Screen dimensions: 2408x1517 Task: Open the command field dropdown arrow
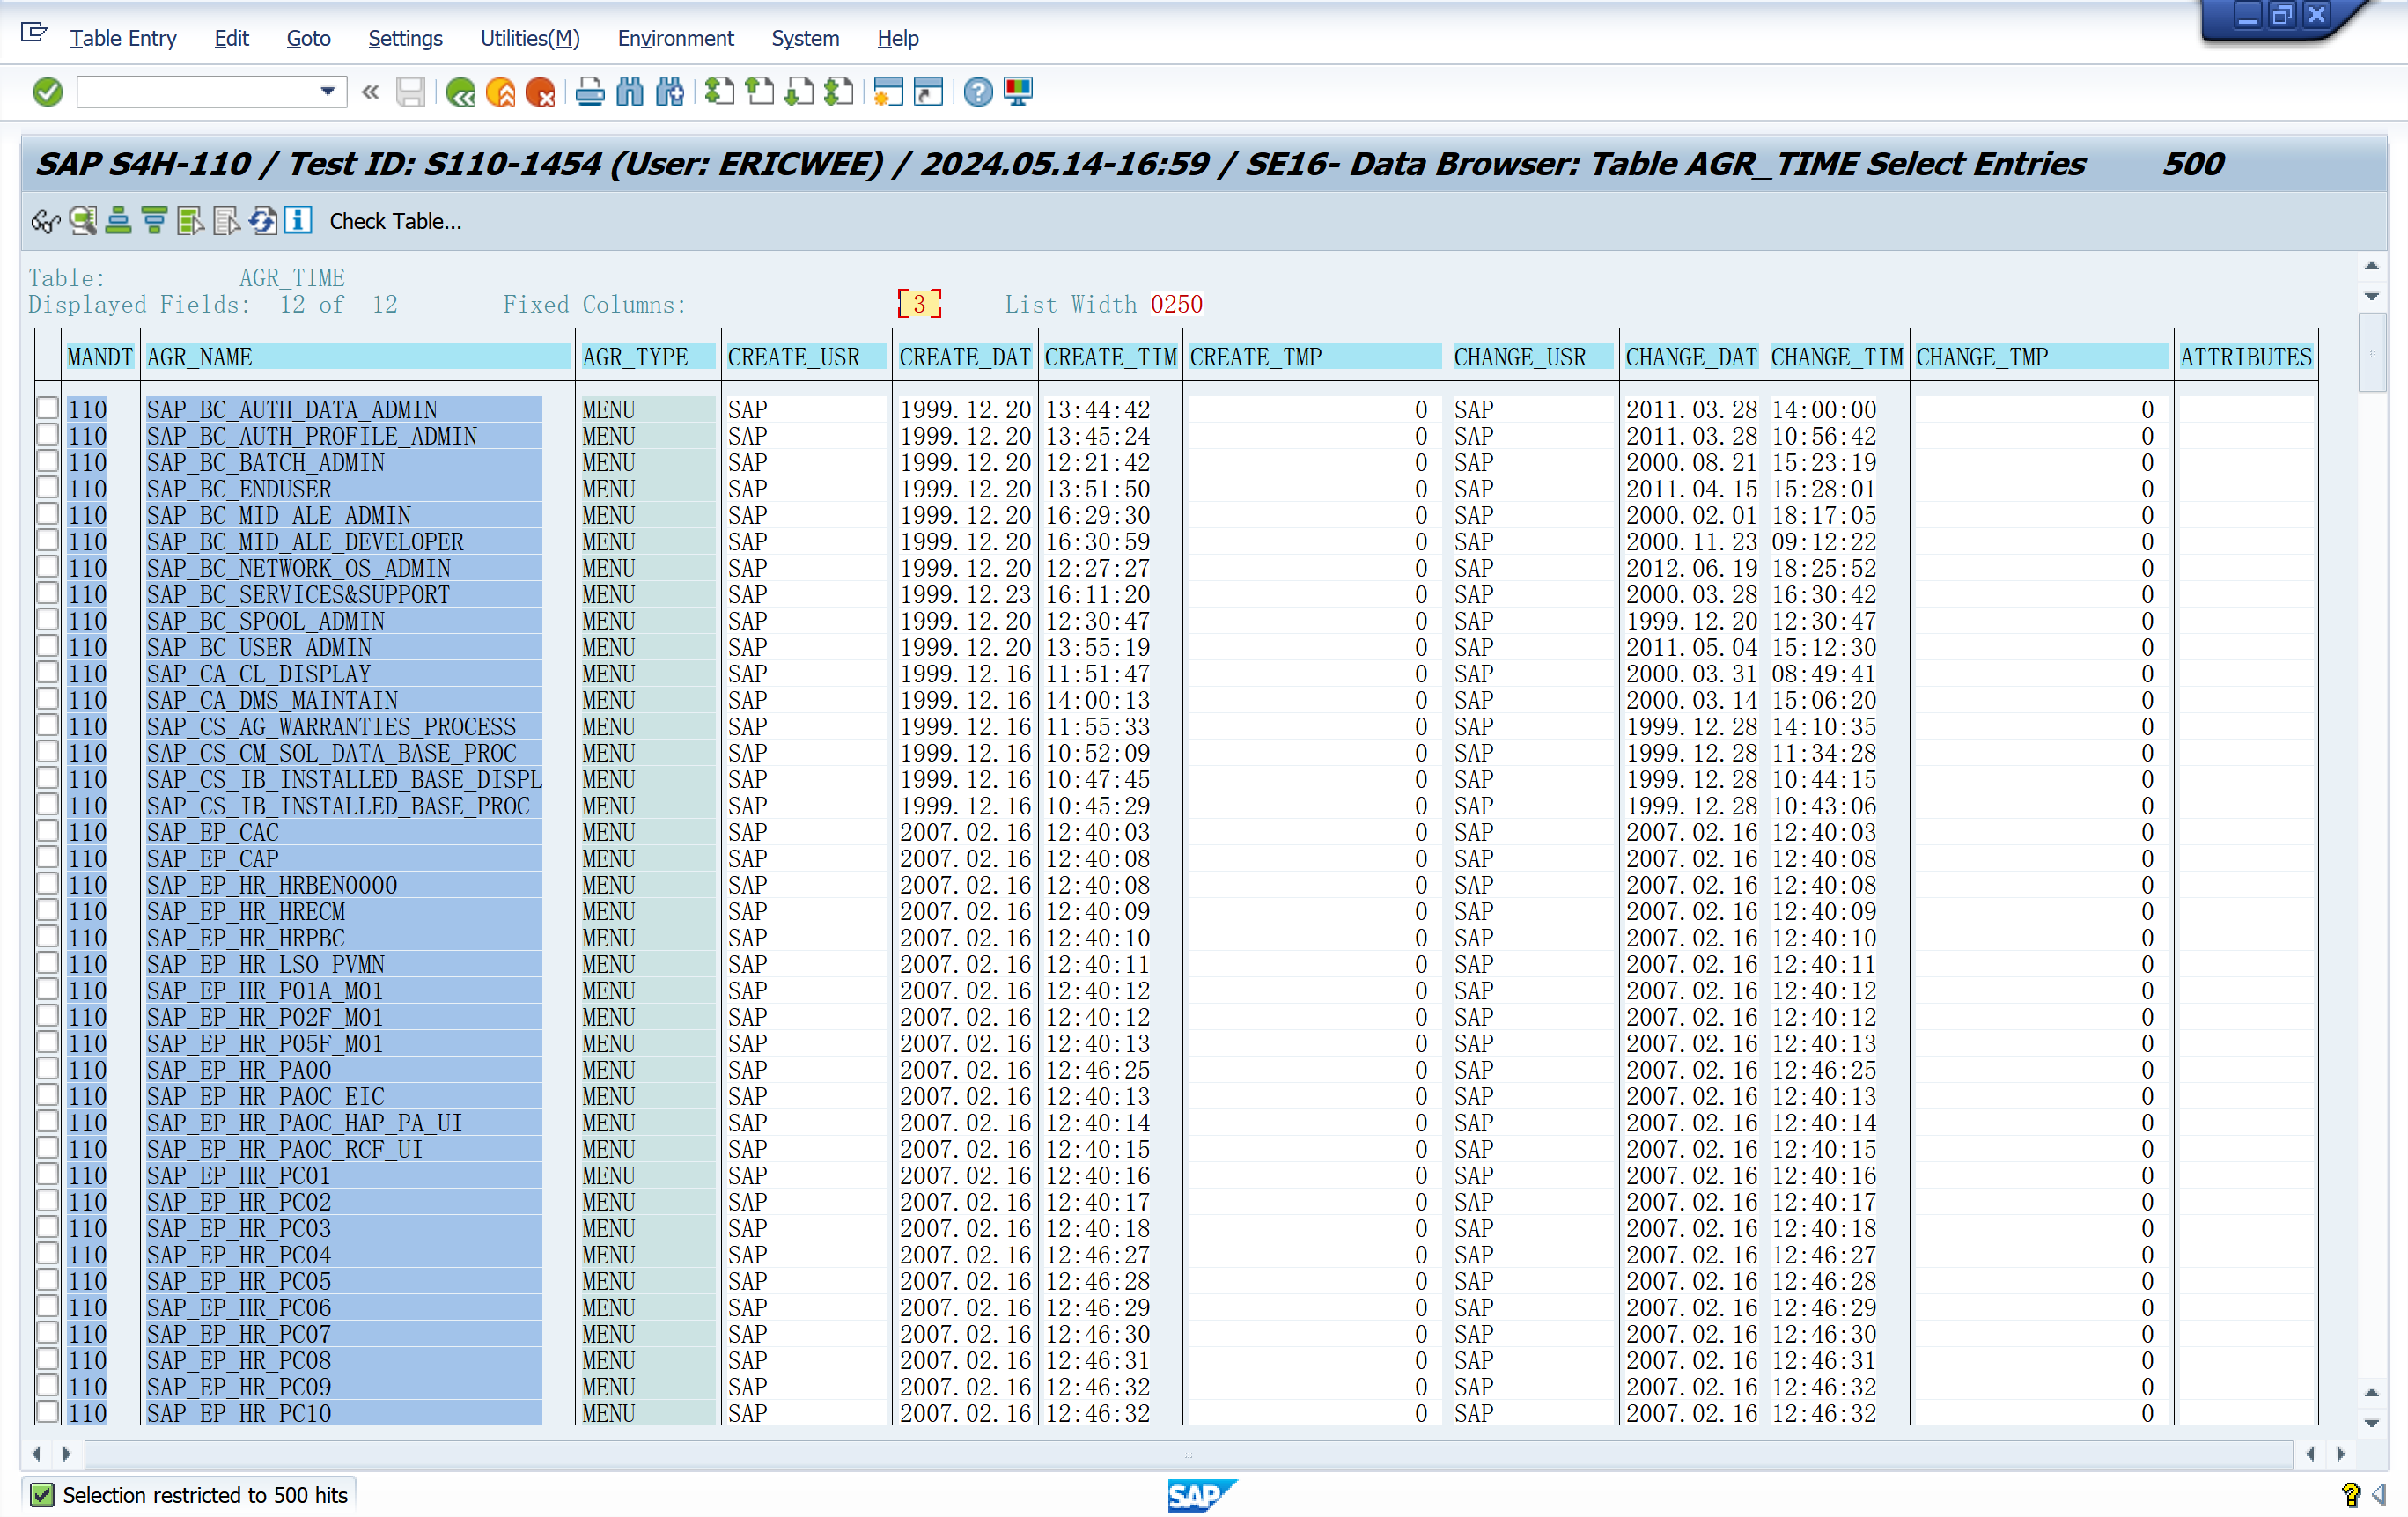pos(327,92)
